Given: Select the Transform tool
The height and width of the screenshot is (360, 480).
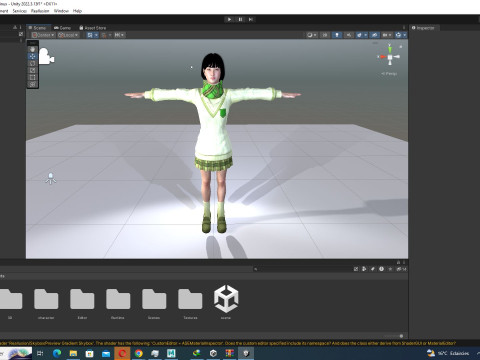Looking at the screenshot, I should pyautogui.click(x=33, y=84).
